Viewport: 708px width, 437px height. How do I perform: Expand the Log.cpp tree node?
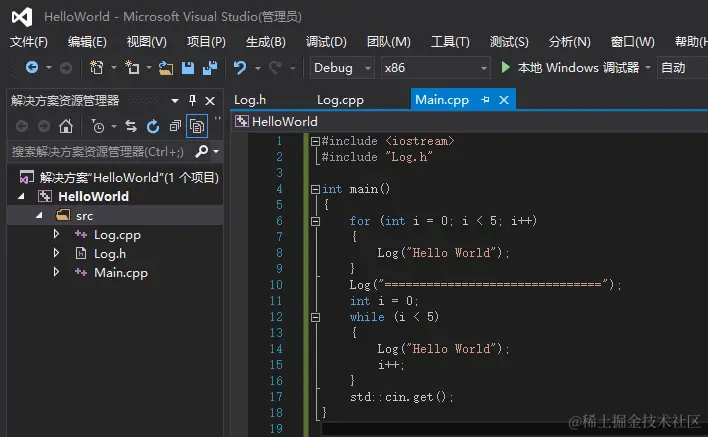pos(56,234)
